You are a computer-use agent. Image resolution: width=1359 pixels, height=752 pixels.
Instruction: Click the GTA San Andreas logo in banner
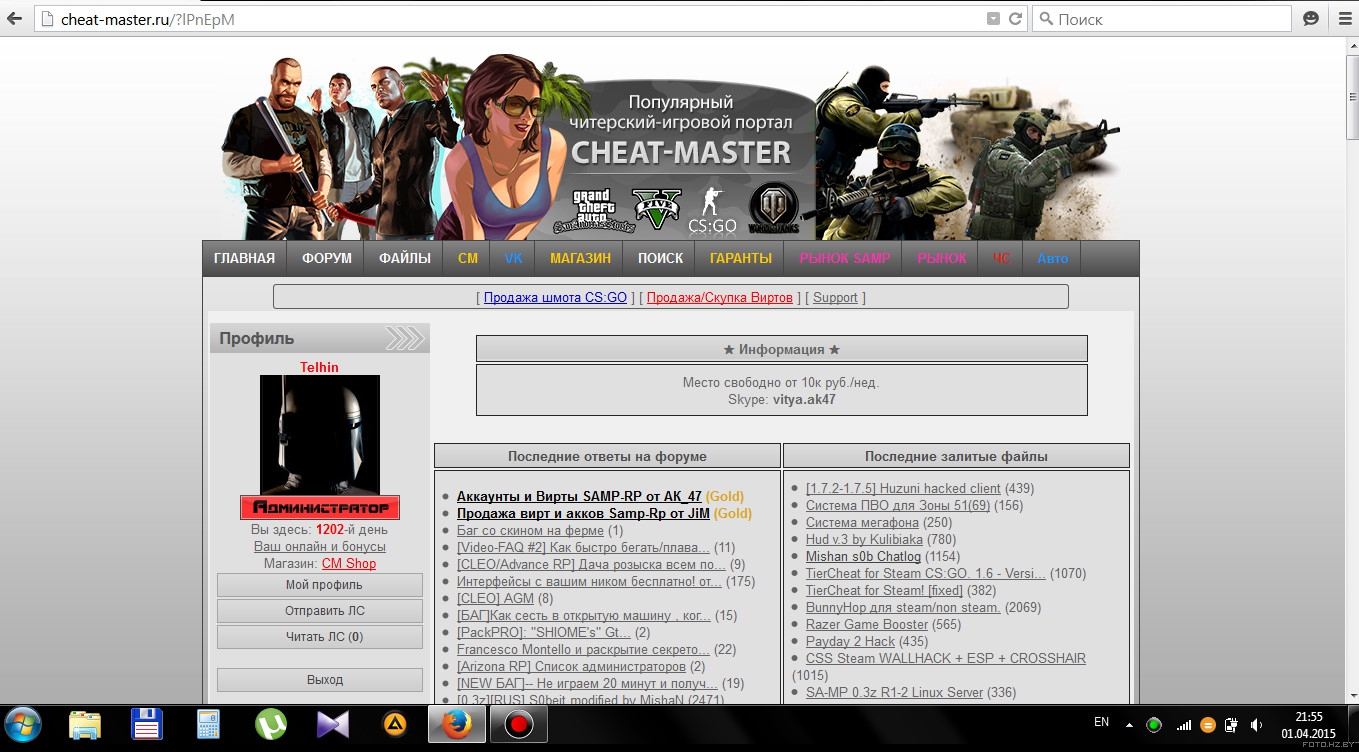592,211
